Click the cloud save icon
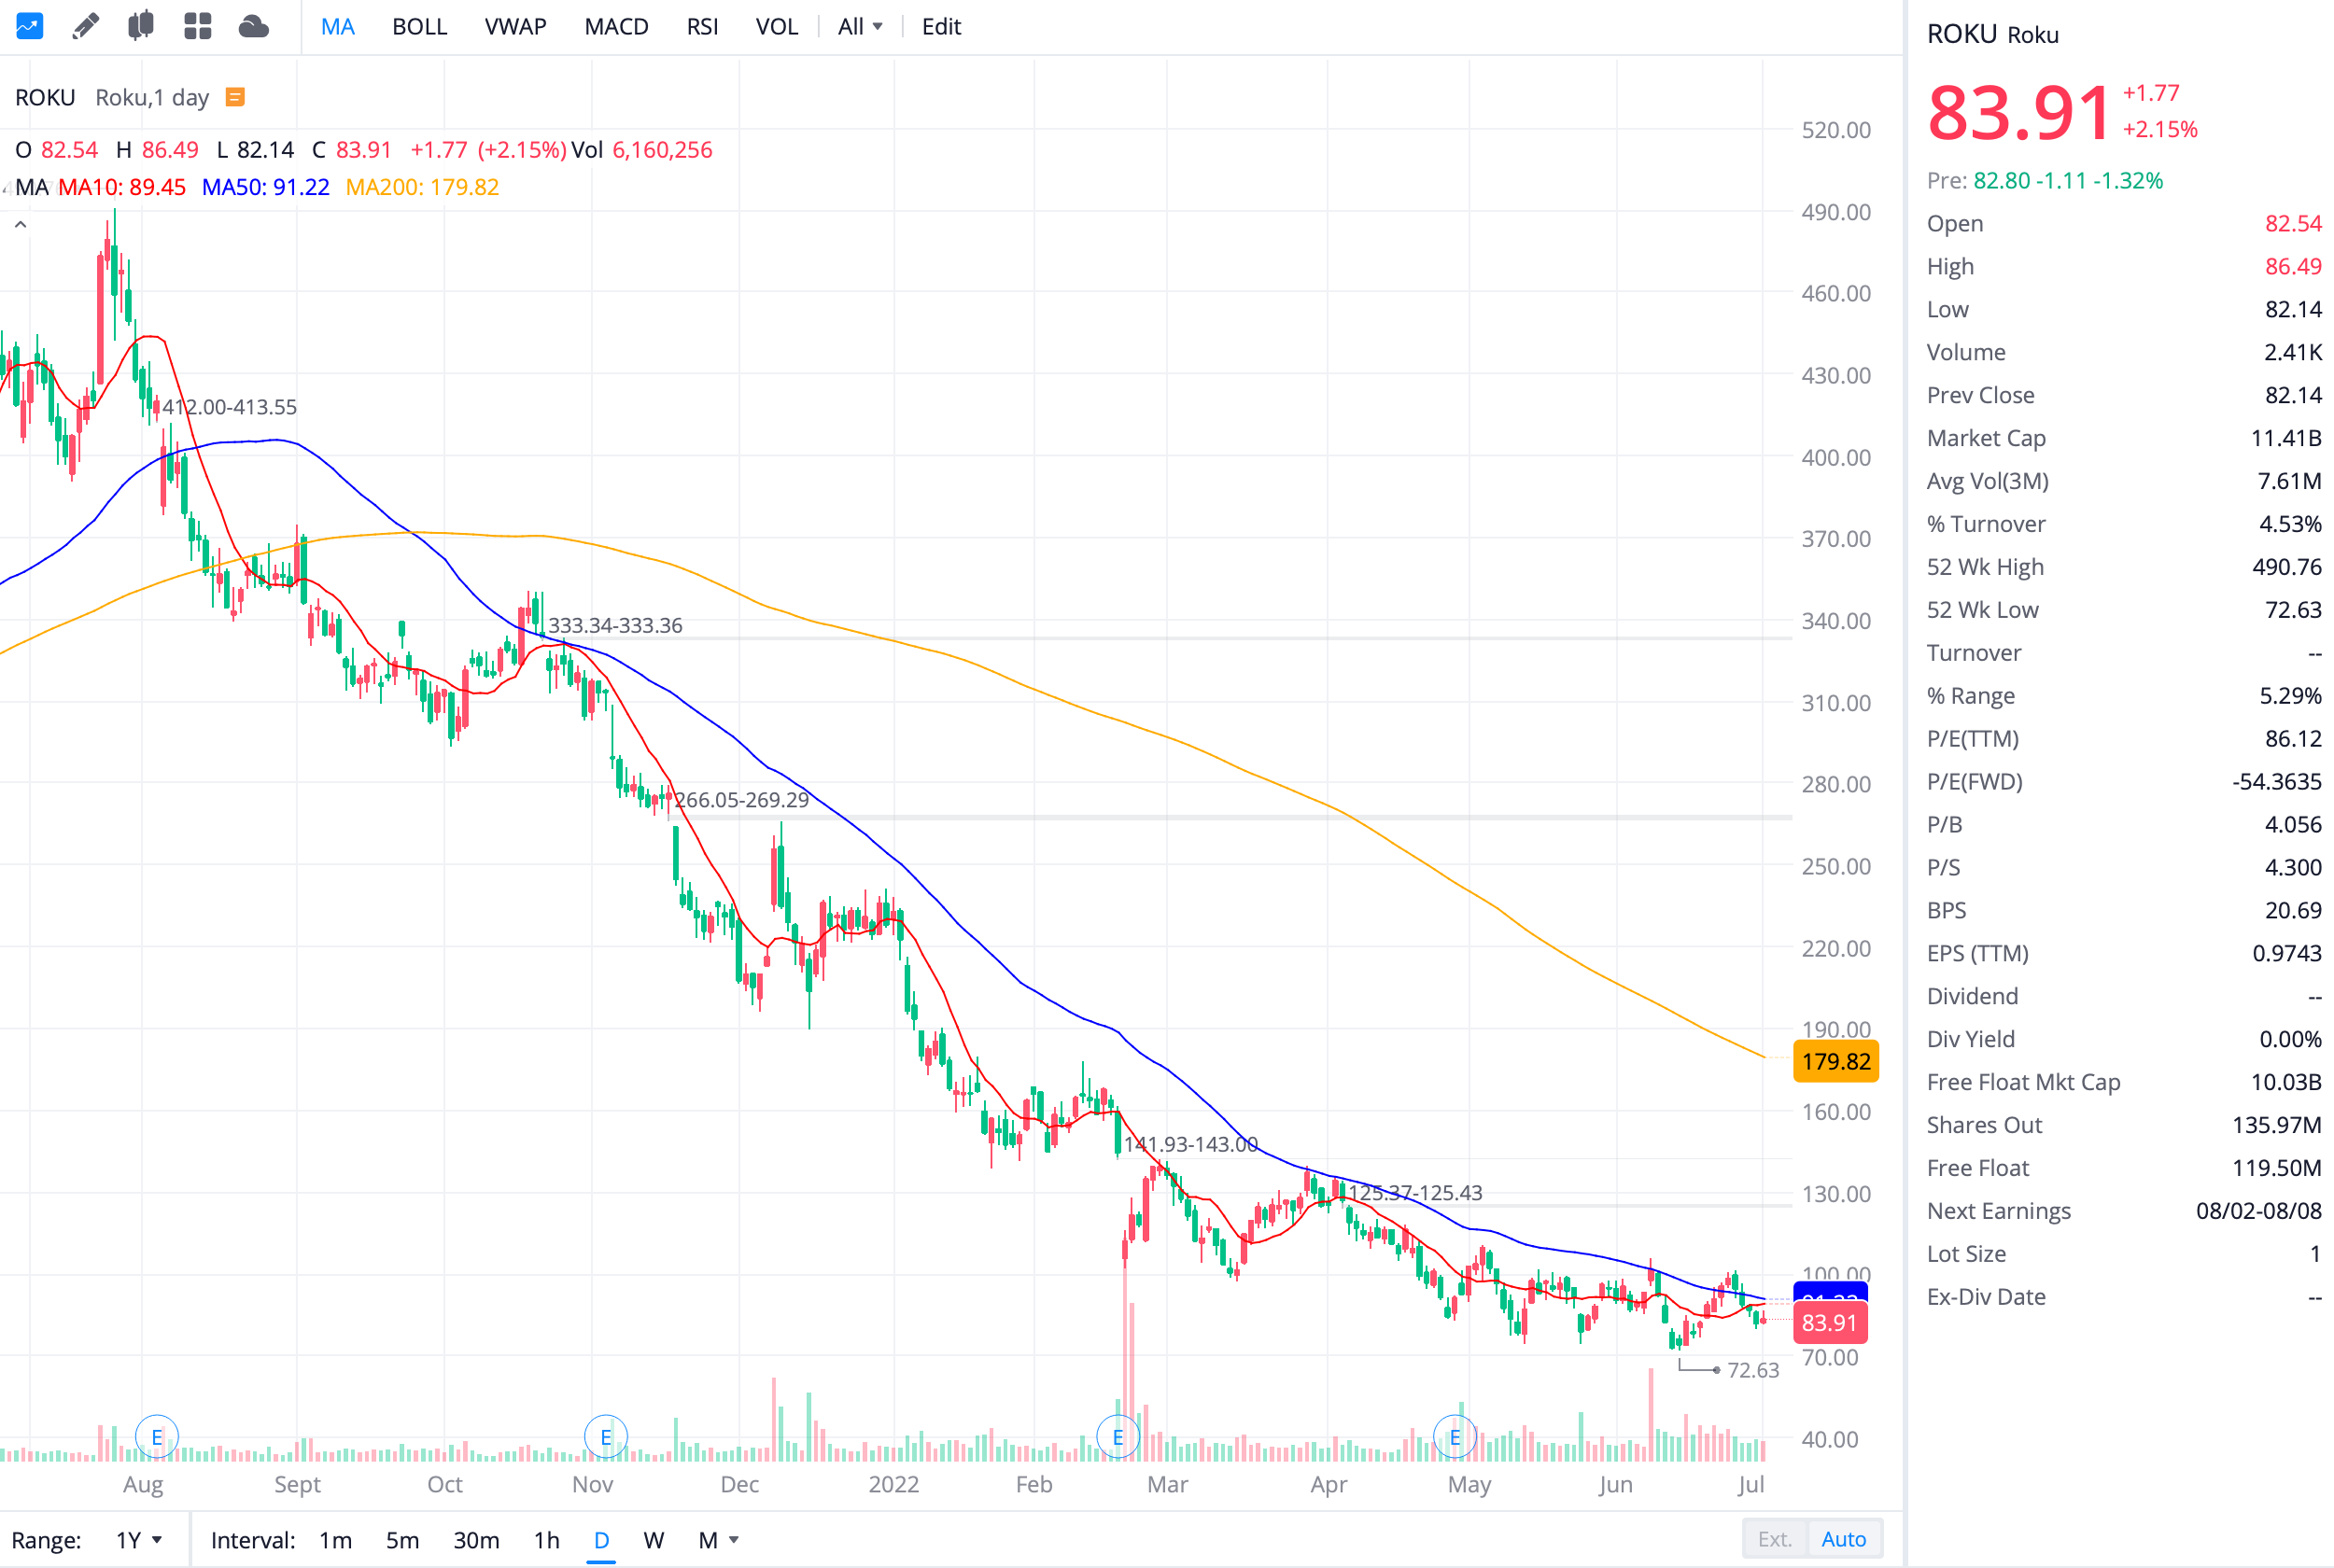The width and height of the screenshot is (2334, 1568). (x=254, y=26)
